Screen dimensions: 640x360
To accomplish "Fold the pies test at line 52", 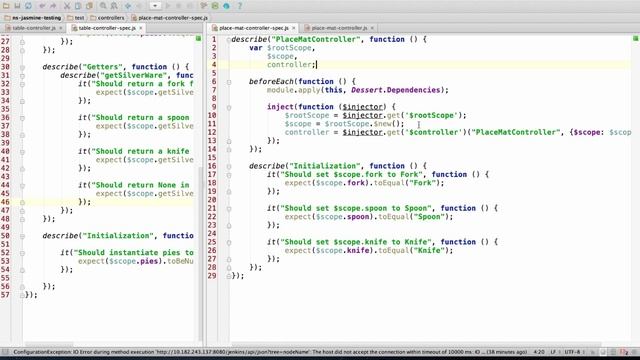I will pyautogui.click(x=22, y=253).
